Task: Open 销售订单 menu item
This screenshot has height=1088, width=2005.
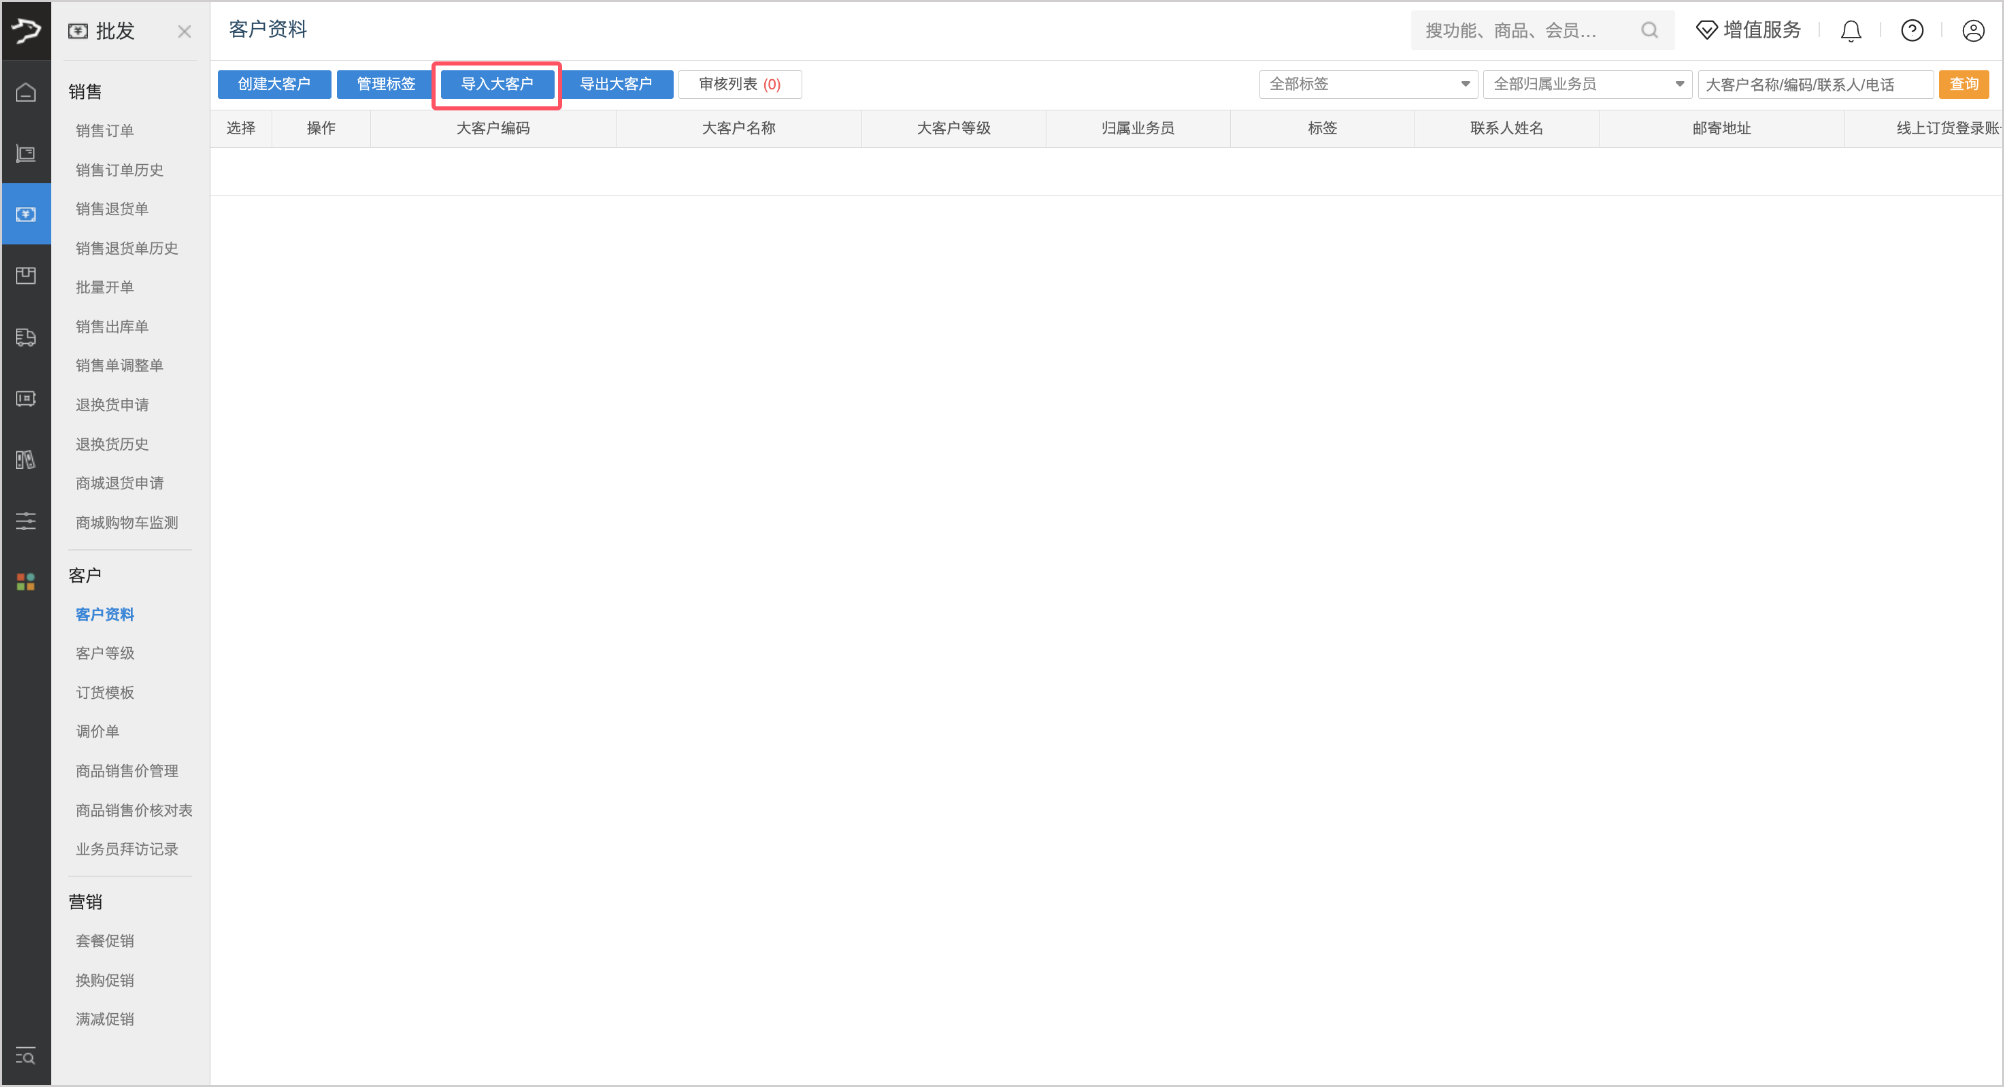Action: 105,131
